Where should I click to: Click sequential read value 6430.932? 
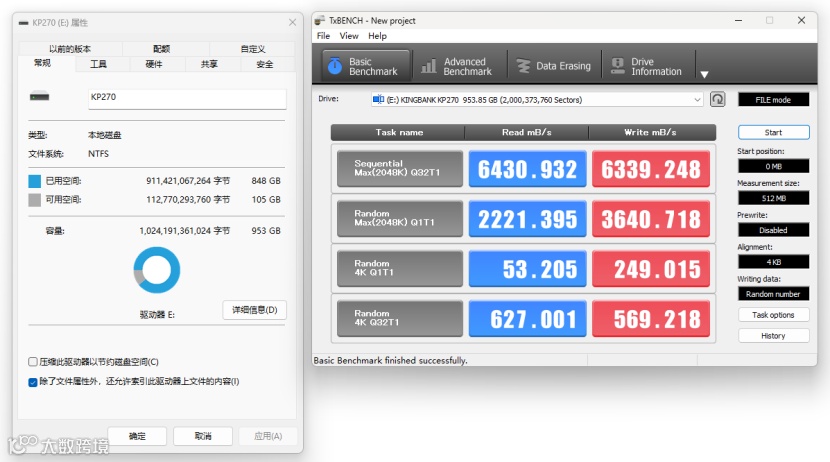527,169
